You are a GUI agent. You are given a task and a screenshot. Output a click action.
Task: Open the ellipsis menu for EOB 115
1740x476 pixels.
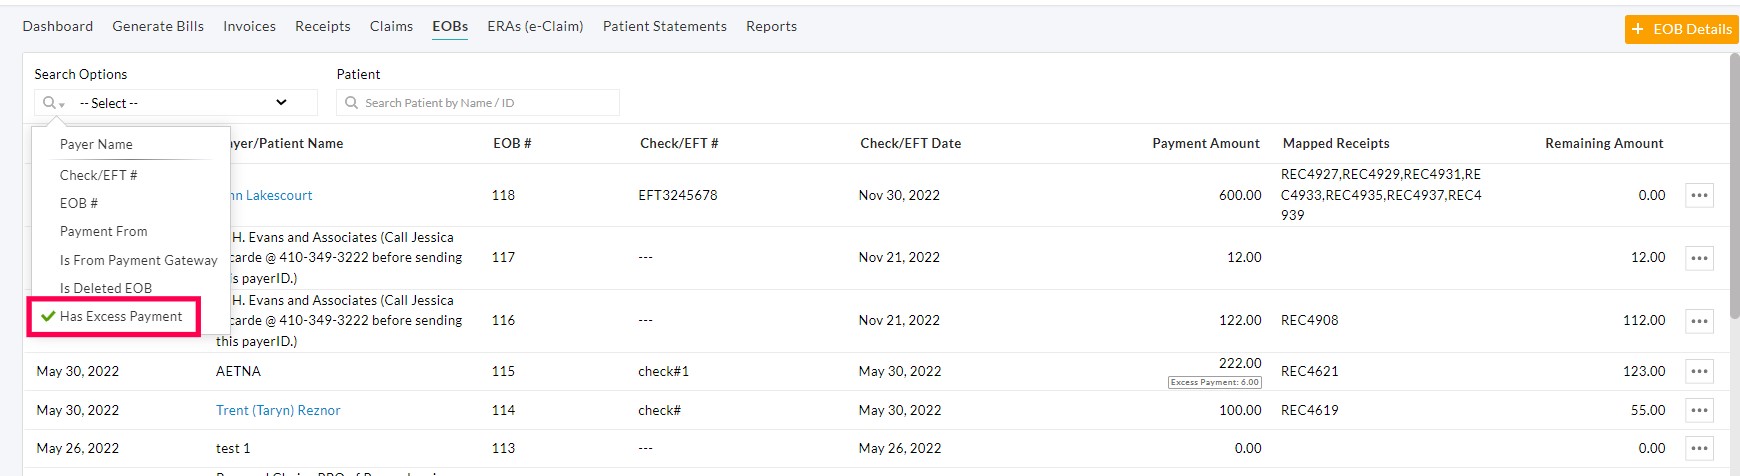[1698, 371]
